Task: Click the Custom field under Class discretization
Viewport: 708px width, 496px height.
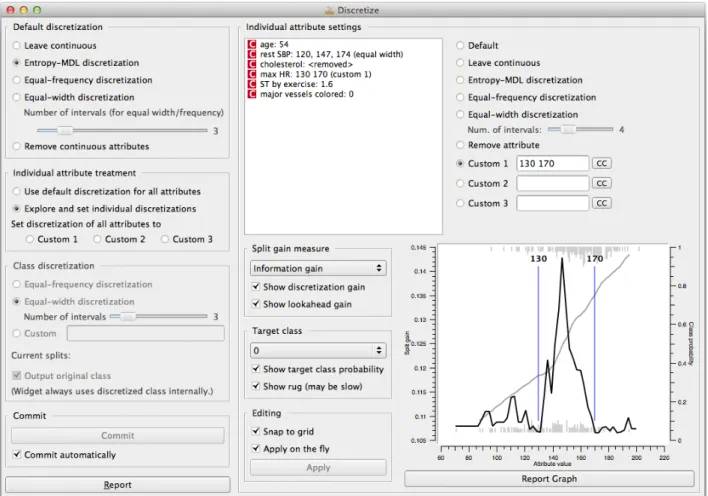Action: point(145,333)
